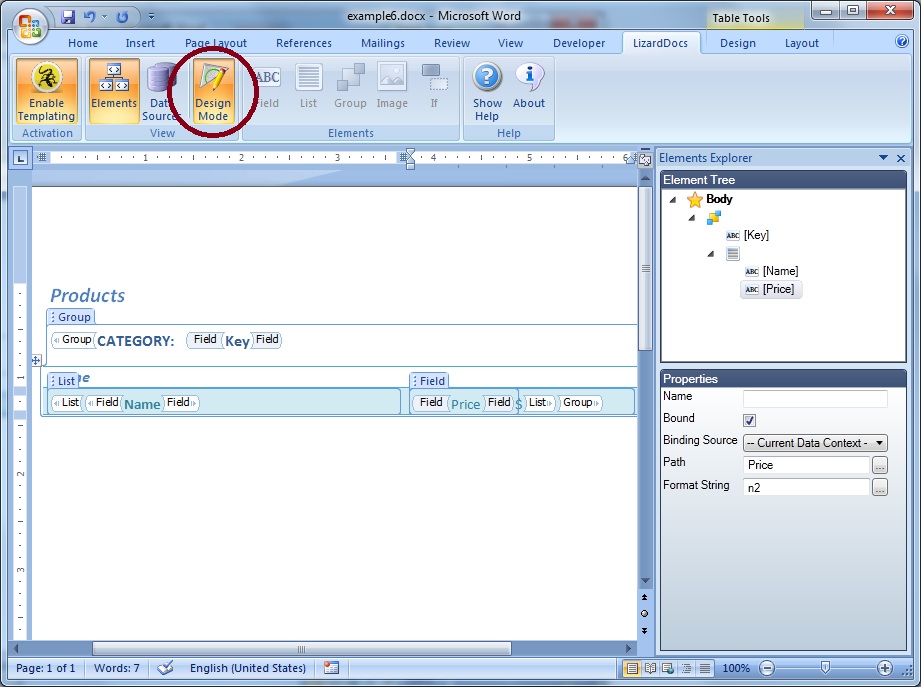Open the Data Source view
This screenshot has height=687, width=921.
159,92
